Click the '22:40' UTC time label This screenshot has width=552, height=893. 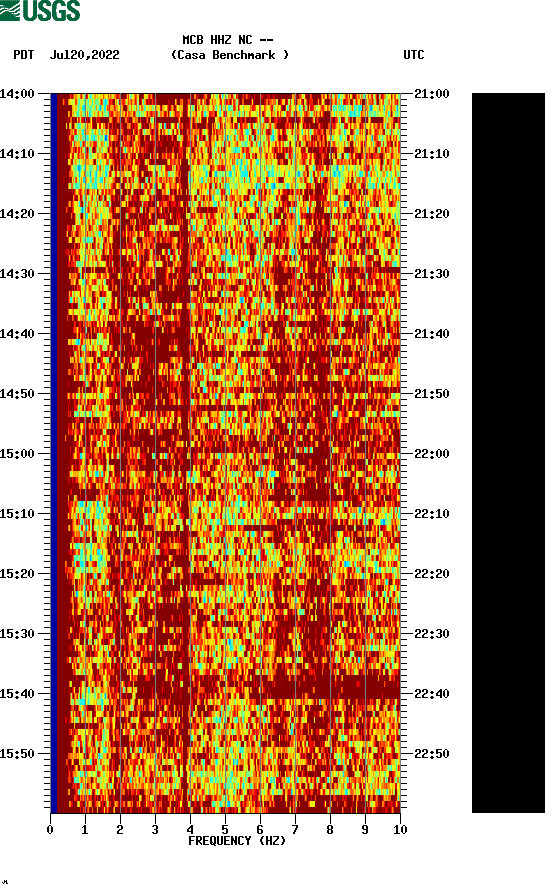click(x=432, y=694)
